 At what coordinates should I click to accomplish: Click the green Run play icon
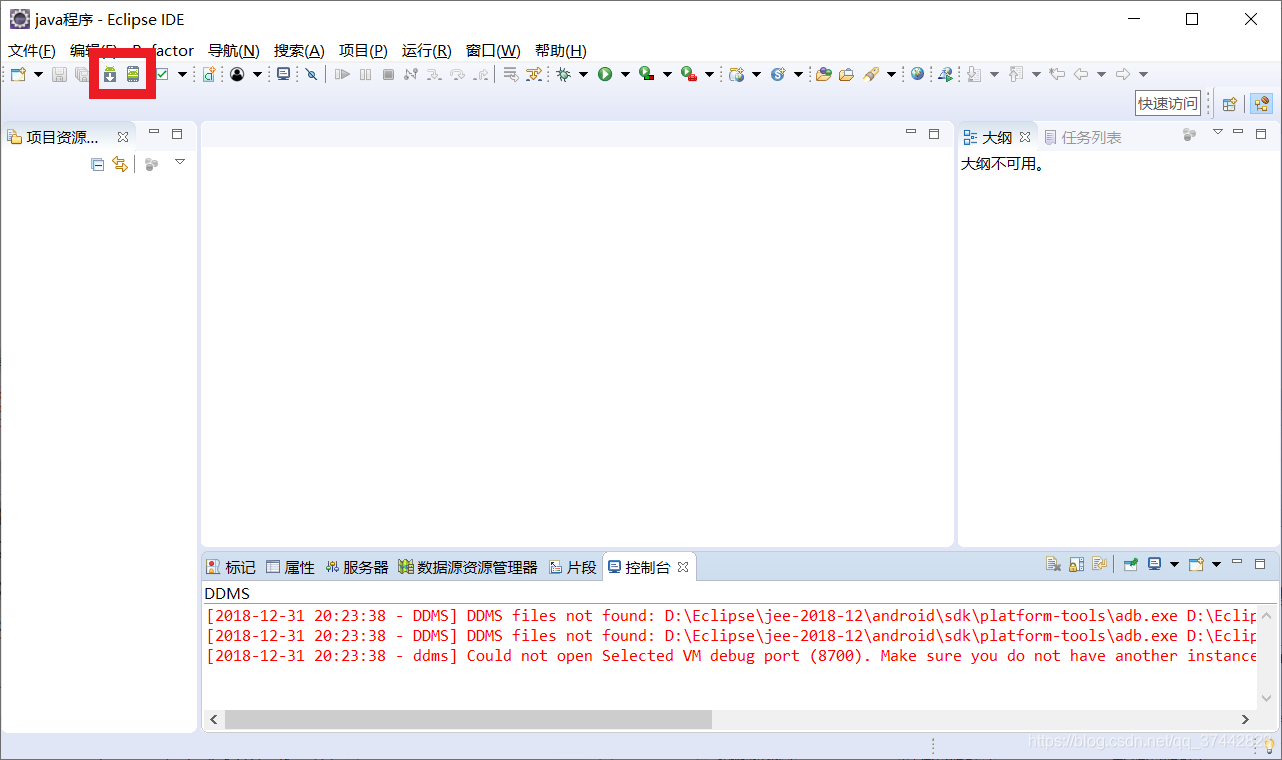coord(605,74)
